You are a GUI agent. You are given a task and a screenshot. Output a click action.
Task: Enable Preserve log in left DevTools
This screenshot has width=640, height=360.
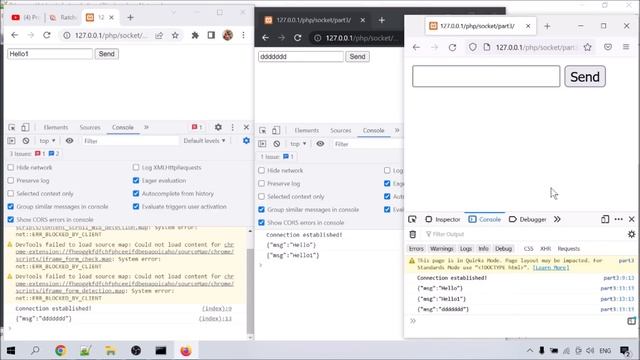[11, 181]
